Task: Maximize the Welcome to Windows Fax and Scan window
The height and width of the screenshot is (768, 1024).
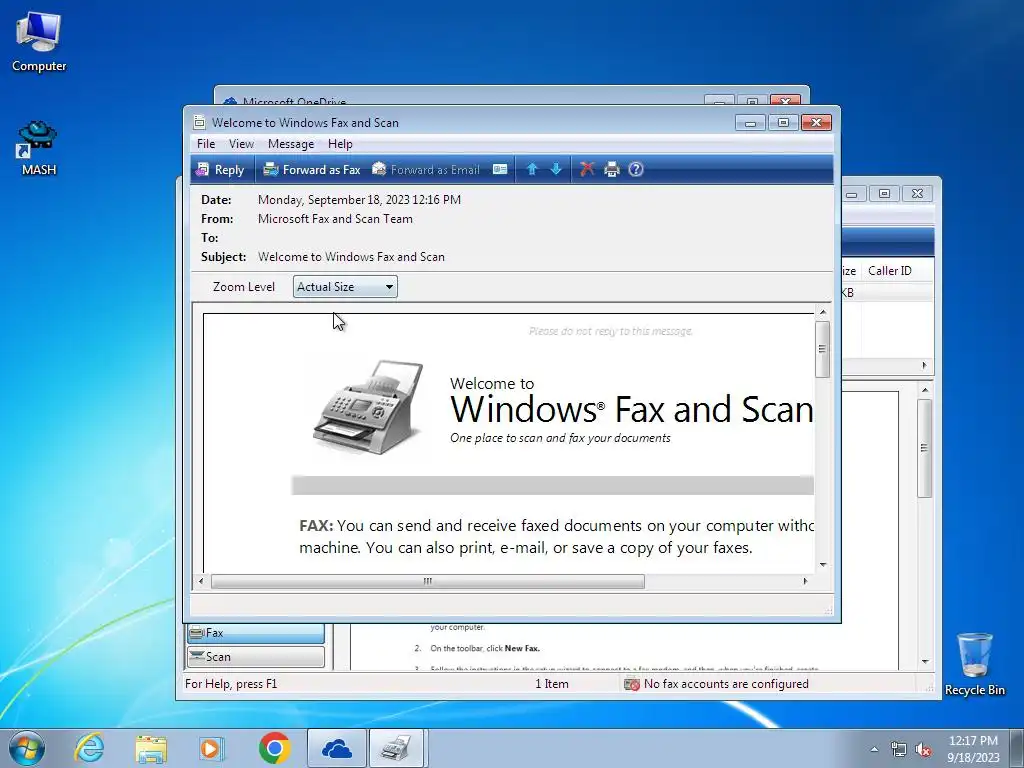Action: coord(783,123)
